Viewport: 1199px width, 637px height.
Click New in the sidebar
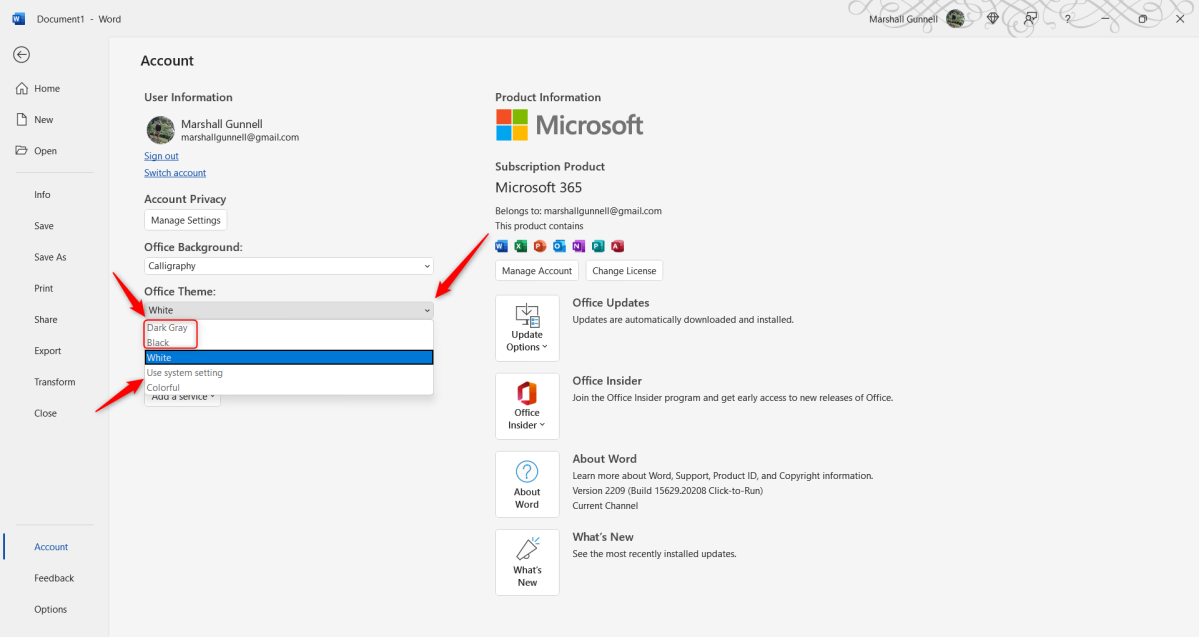coord(44,120)
